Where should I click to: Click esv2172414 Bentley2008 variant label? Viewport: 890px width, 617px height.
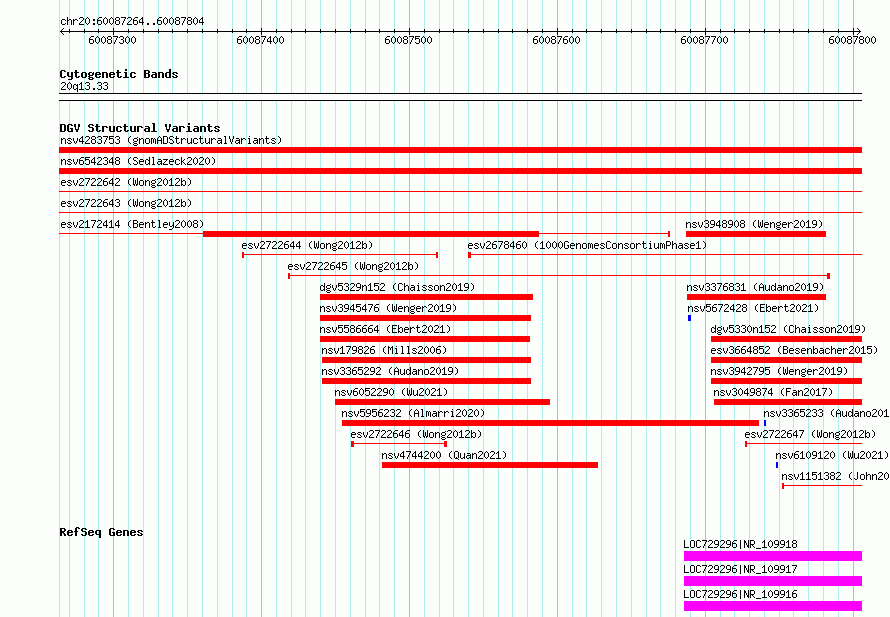tap(132, 224)
